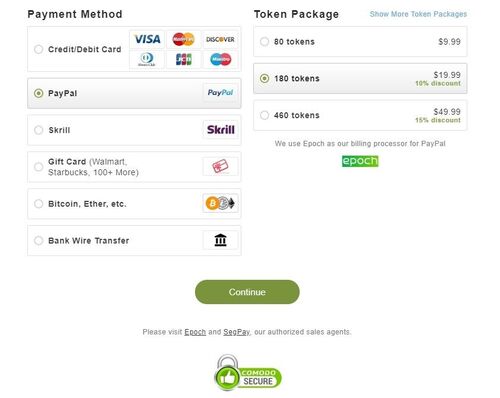Choose the 80 tokens package
Viewport: 500px width, 398px height.
(x=360, y=42)
